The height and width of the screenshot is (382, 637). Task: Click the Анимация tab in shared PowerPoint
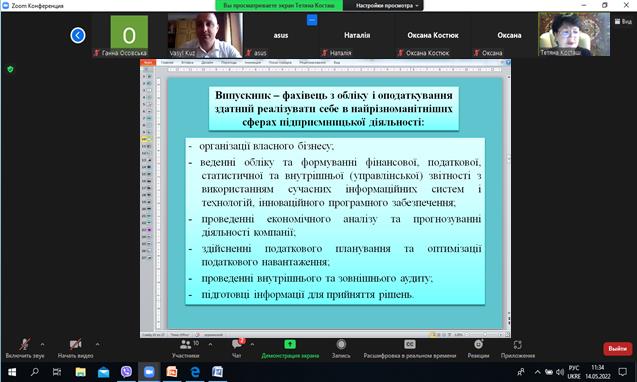point(253,63)
